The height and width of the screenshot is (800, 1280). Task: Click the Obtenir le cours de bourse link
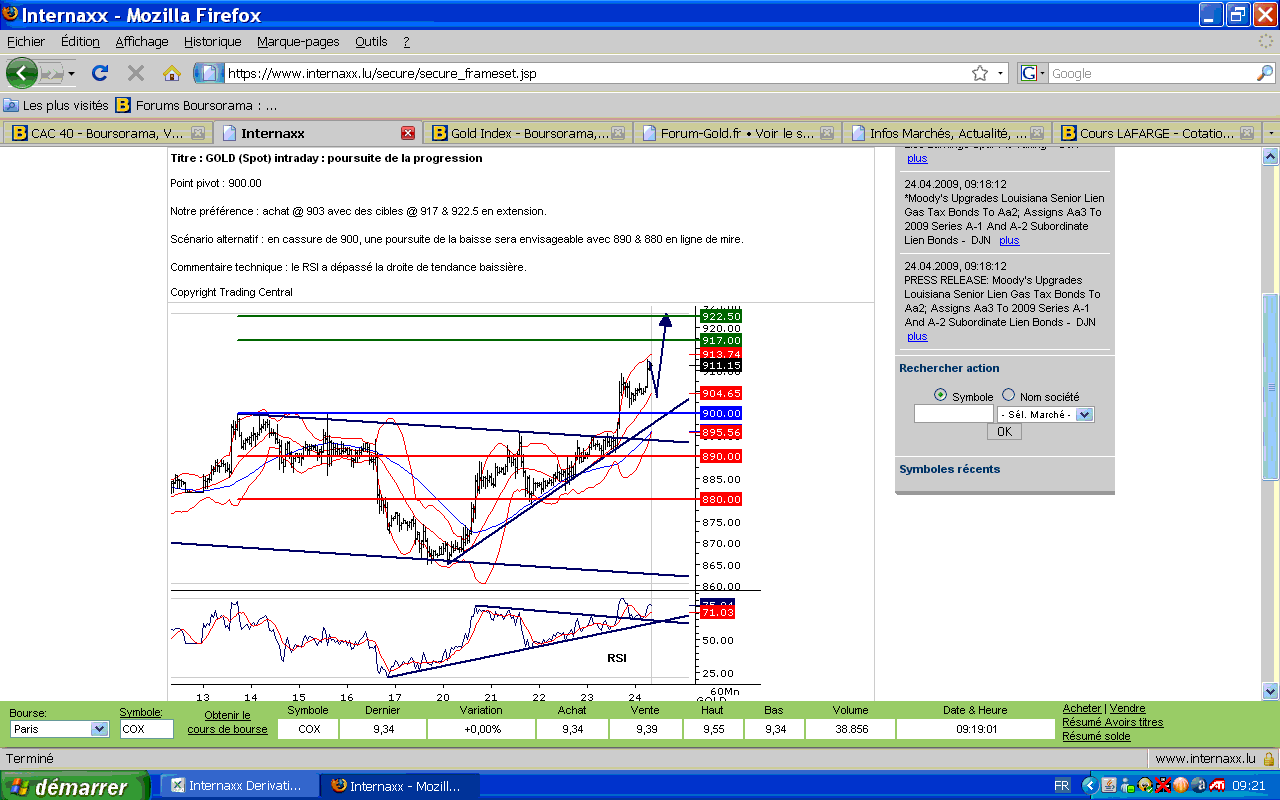227,722
